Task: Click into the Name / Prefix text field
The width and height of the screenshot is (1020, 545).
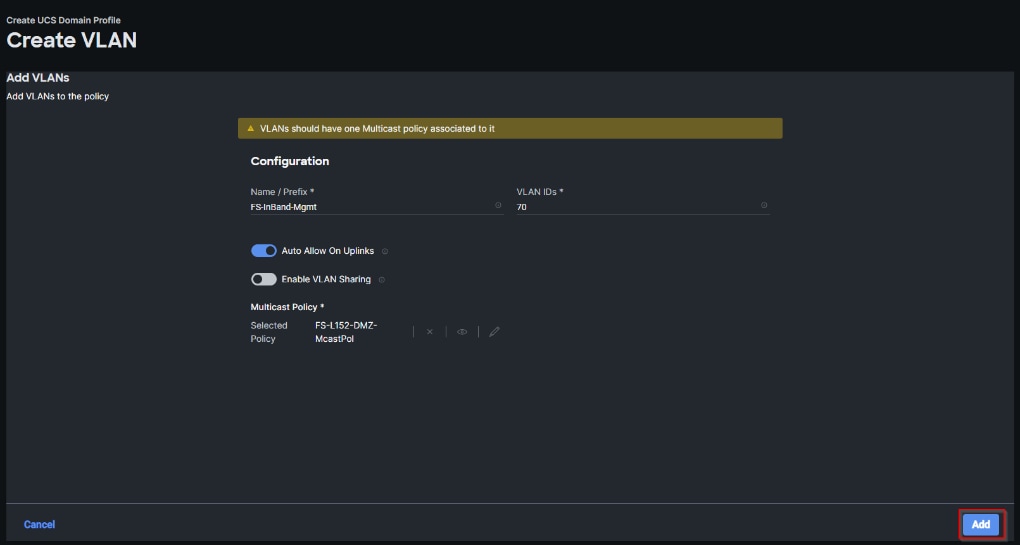Action: click(370, 206)
